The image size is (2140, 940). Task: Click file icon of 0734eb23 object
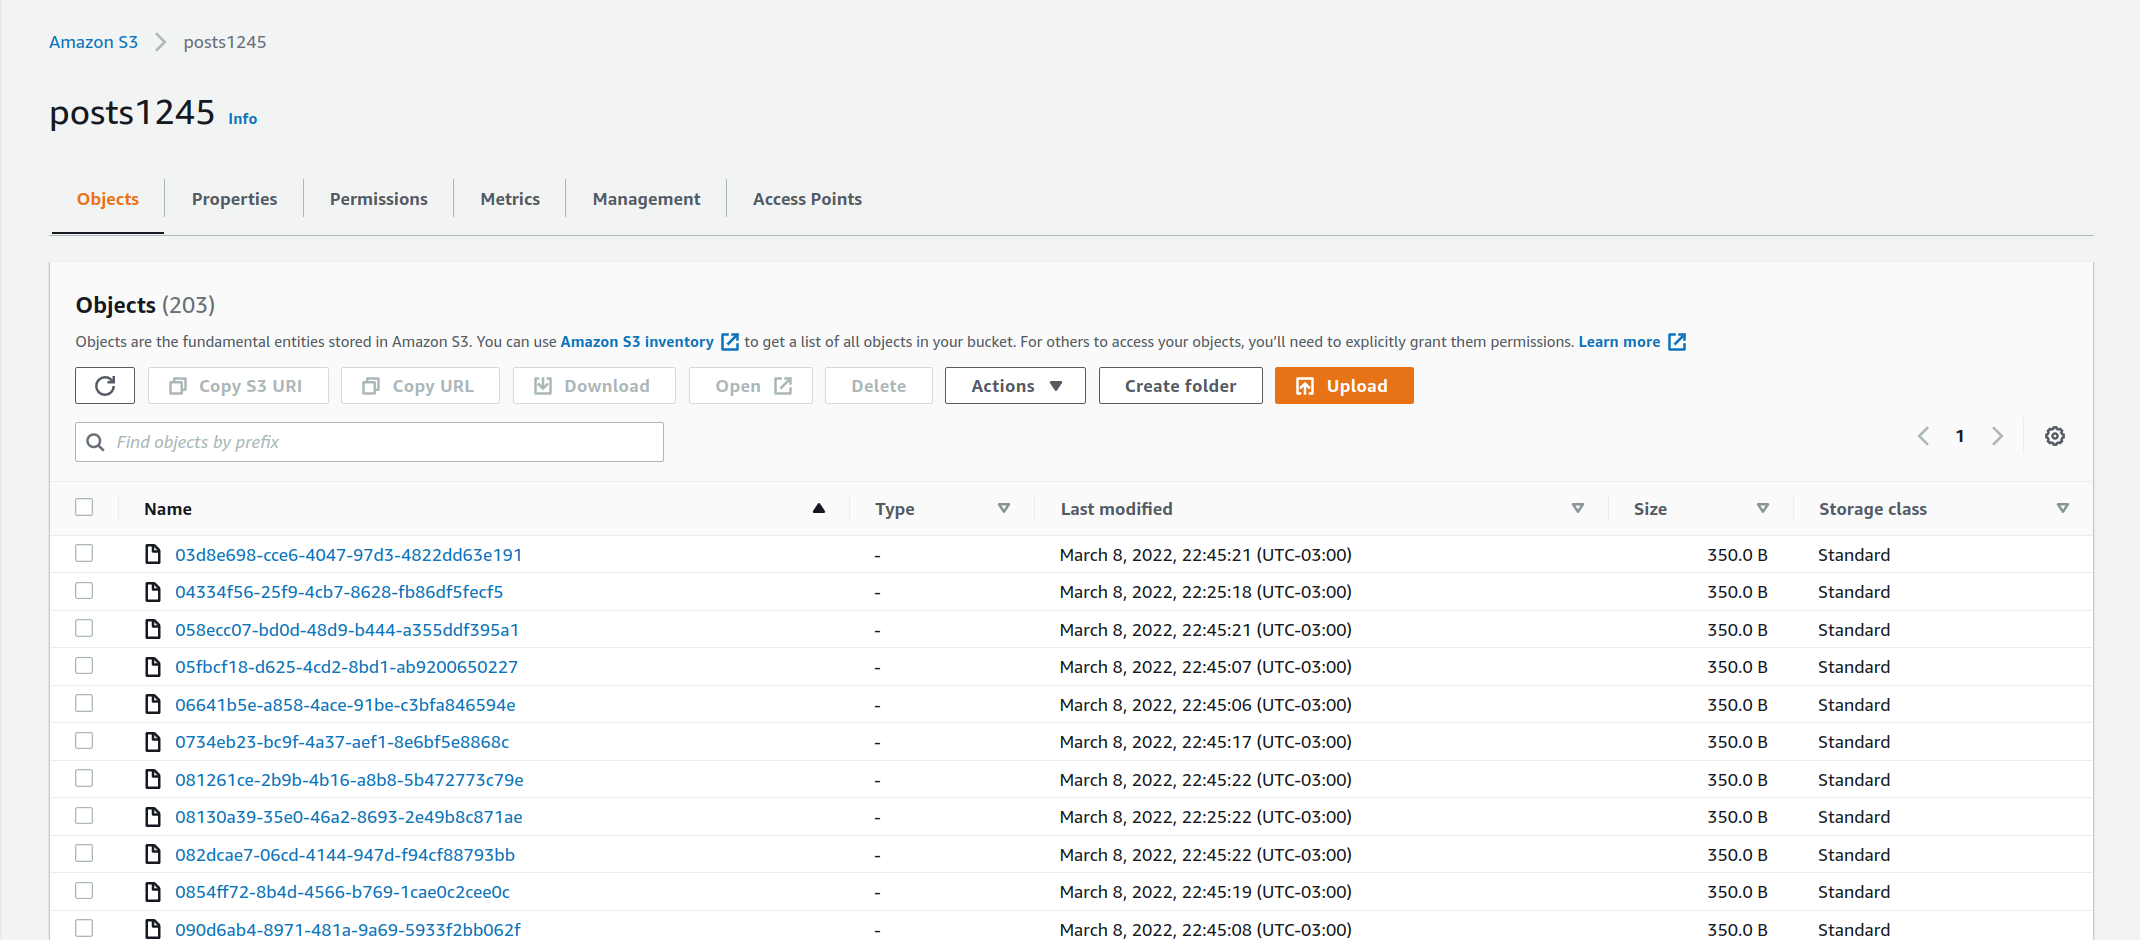point(153,742)
